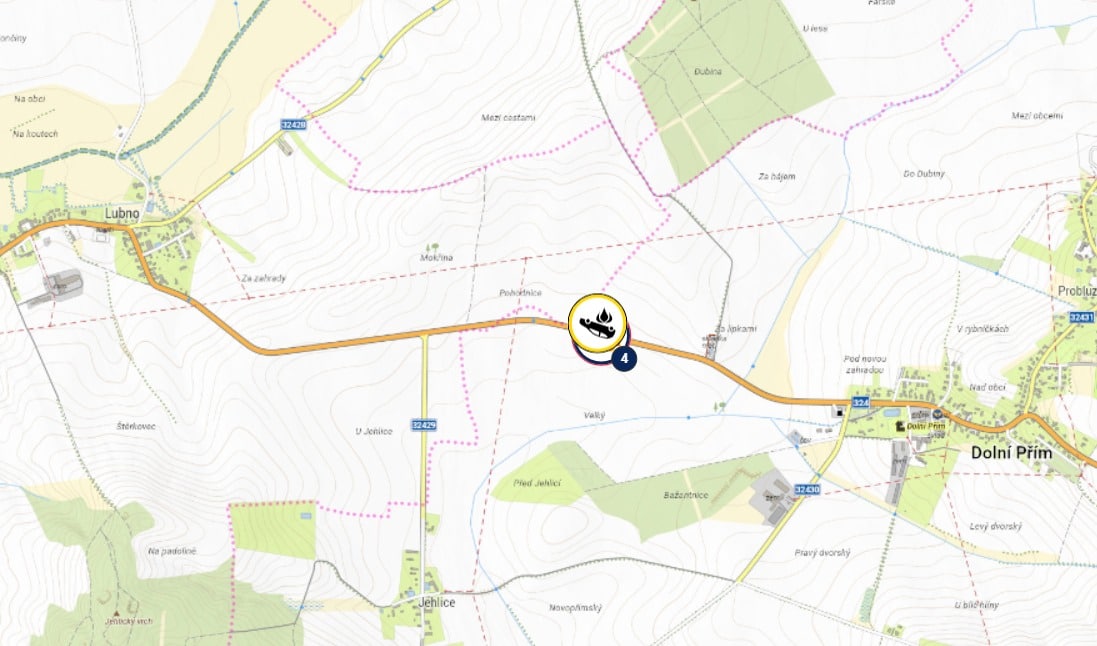Click the overturned burning car incident marker

point(597,323)
